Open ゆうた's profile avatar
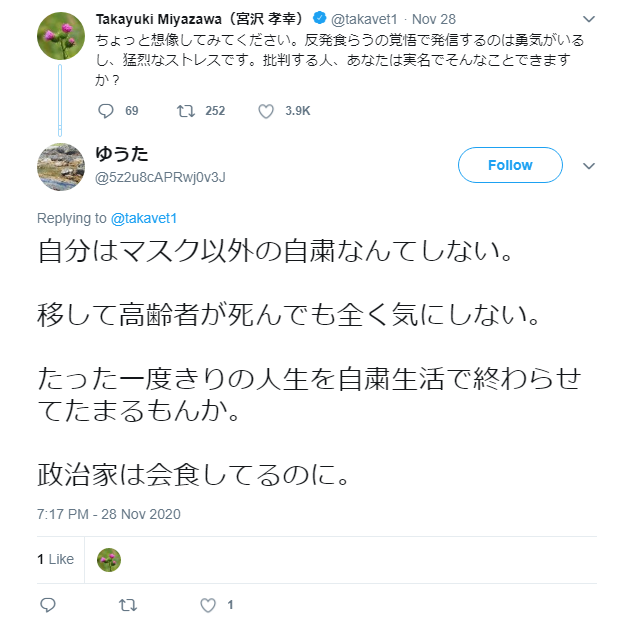Image resolution: width=628 pixels, height=636 pixels. point(60,165)
